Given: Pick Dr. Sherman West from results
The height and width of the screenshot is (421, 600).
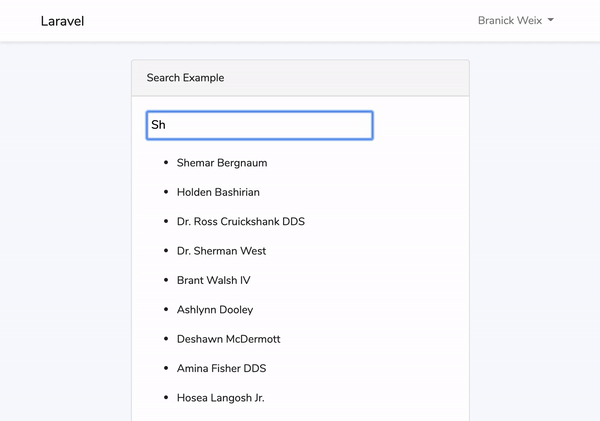Looking at the screenshot, I should click(x=221, y=251).
